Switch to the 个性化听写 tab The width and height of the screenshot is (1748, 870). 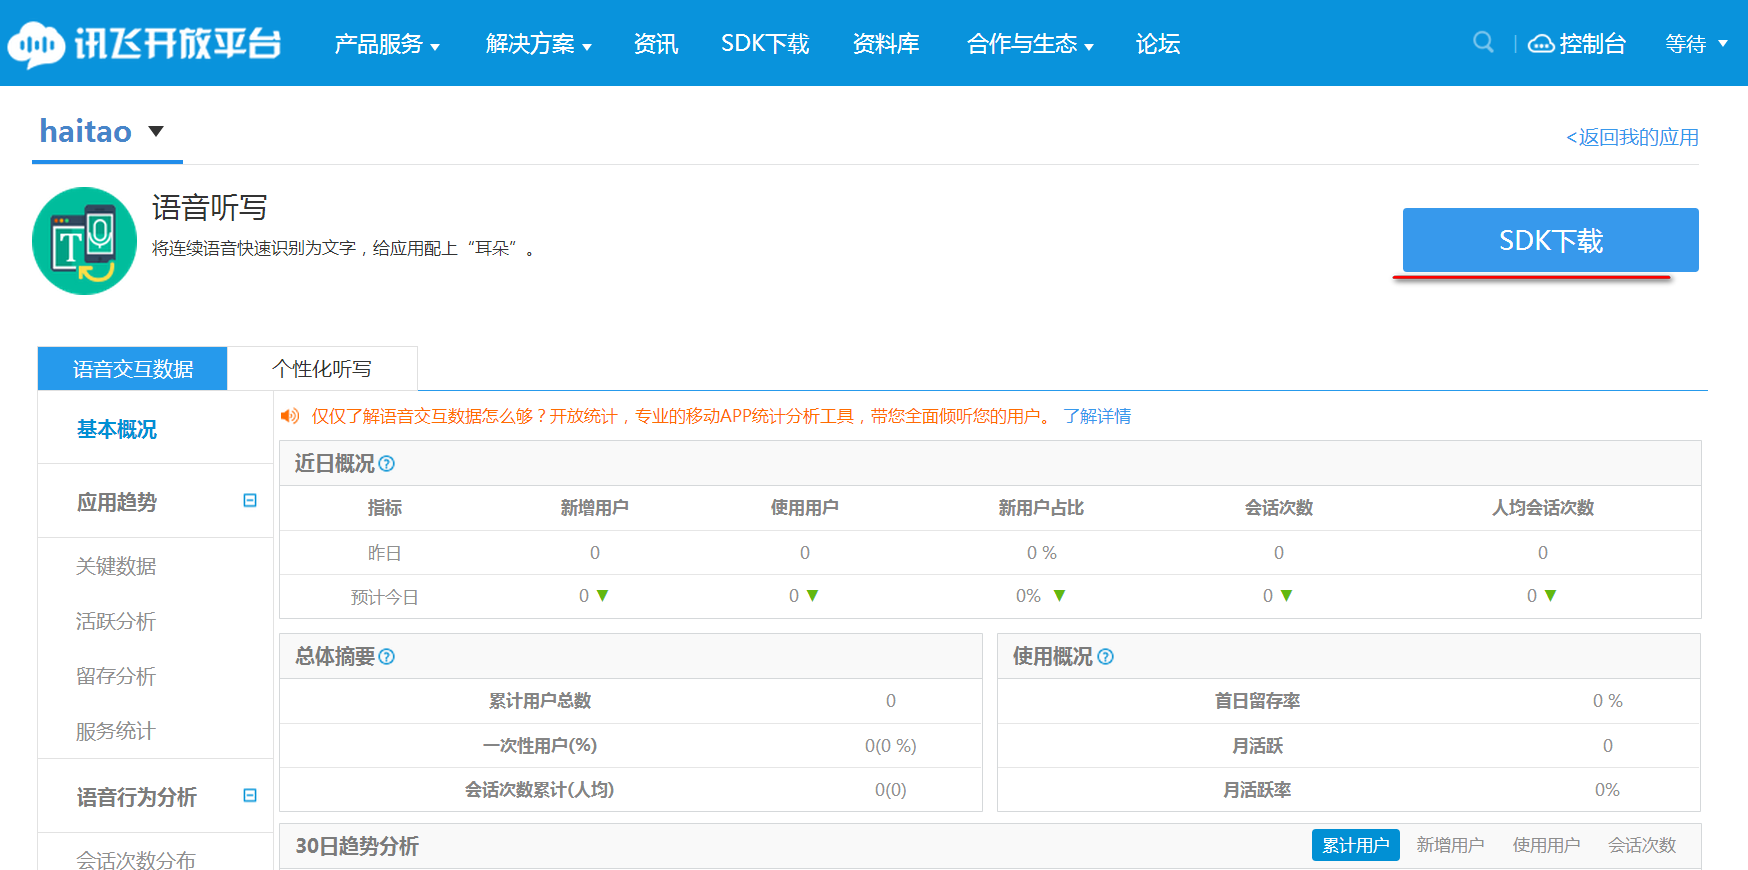tap(322, 369)
